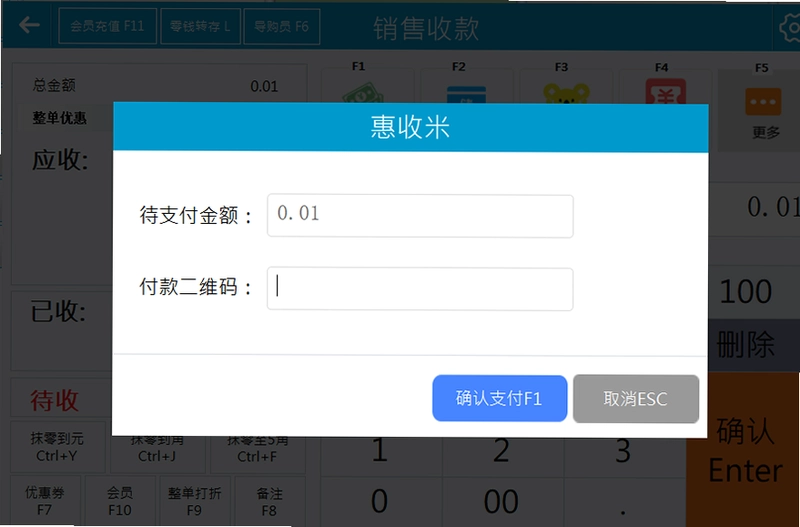Click the 惠收米 dialog title
Image resolution: width=800 pixels, height=527 pixels.
pos(410,127)
